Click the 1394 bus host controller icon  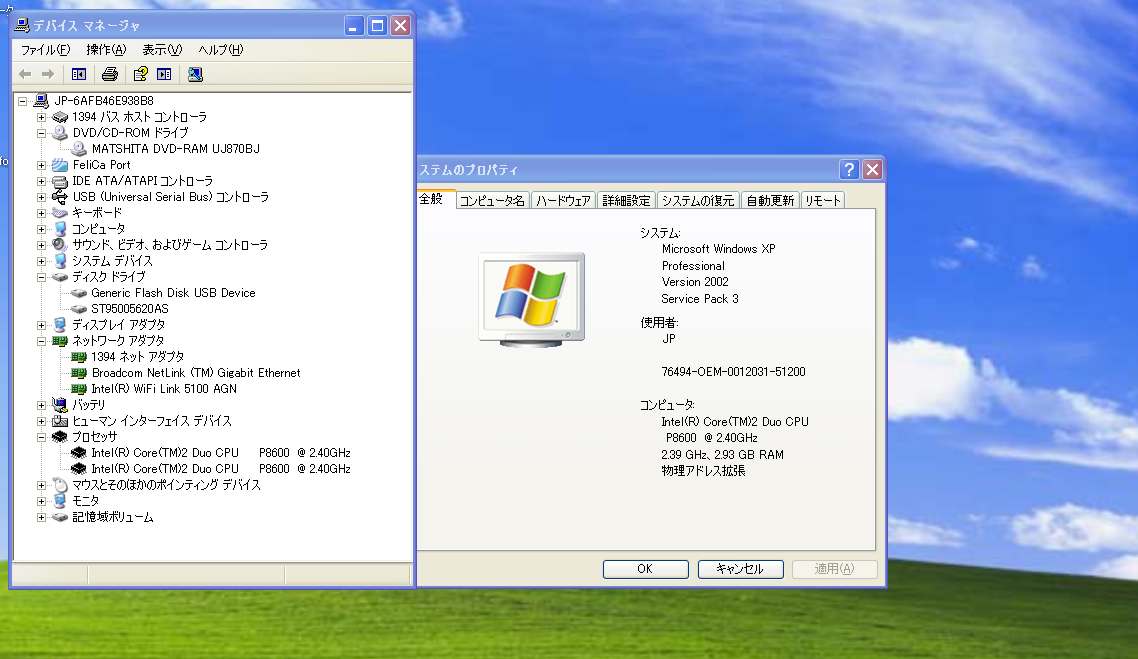pyautogui.click(x=60, y=117)
